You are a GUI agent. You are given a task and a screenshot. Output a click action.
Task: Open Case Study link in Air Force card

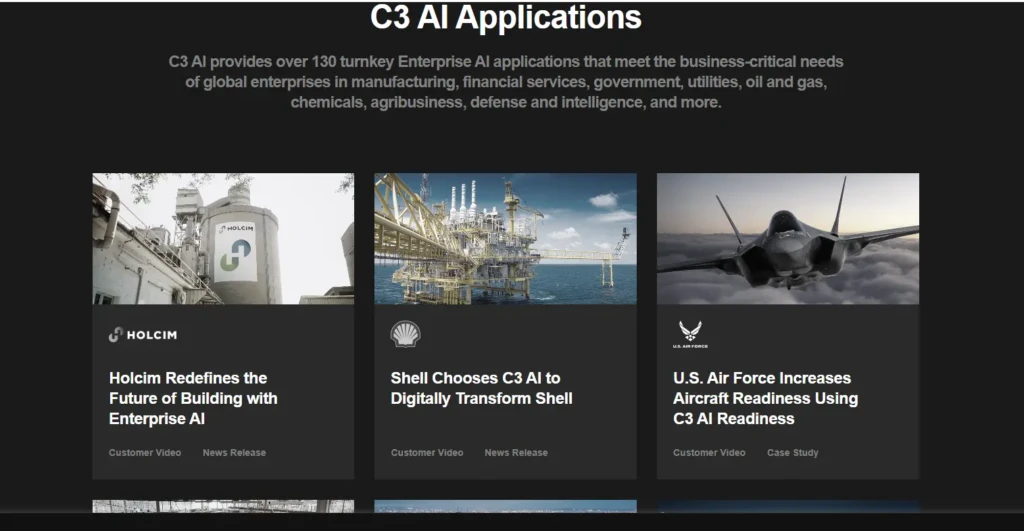coord(793,453)
